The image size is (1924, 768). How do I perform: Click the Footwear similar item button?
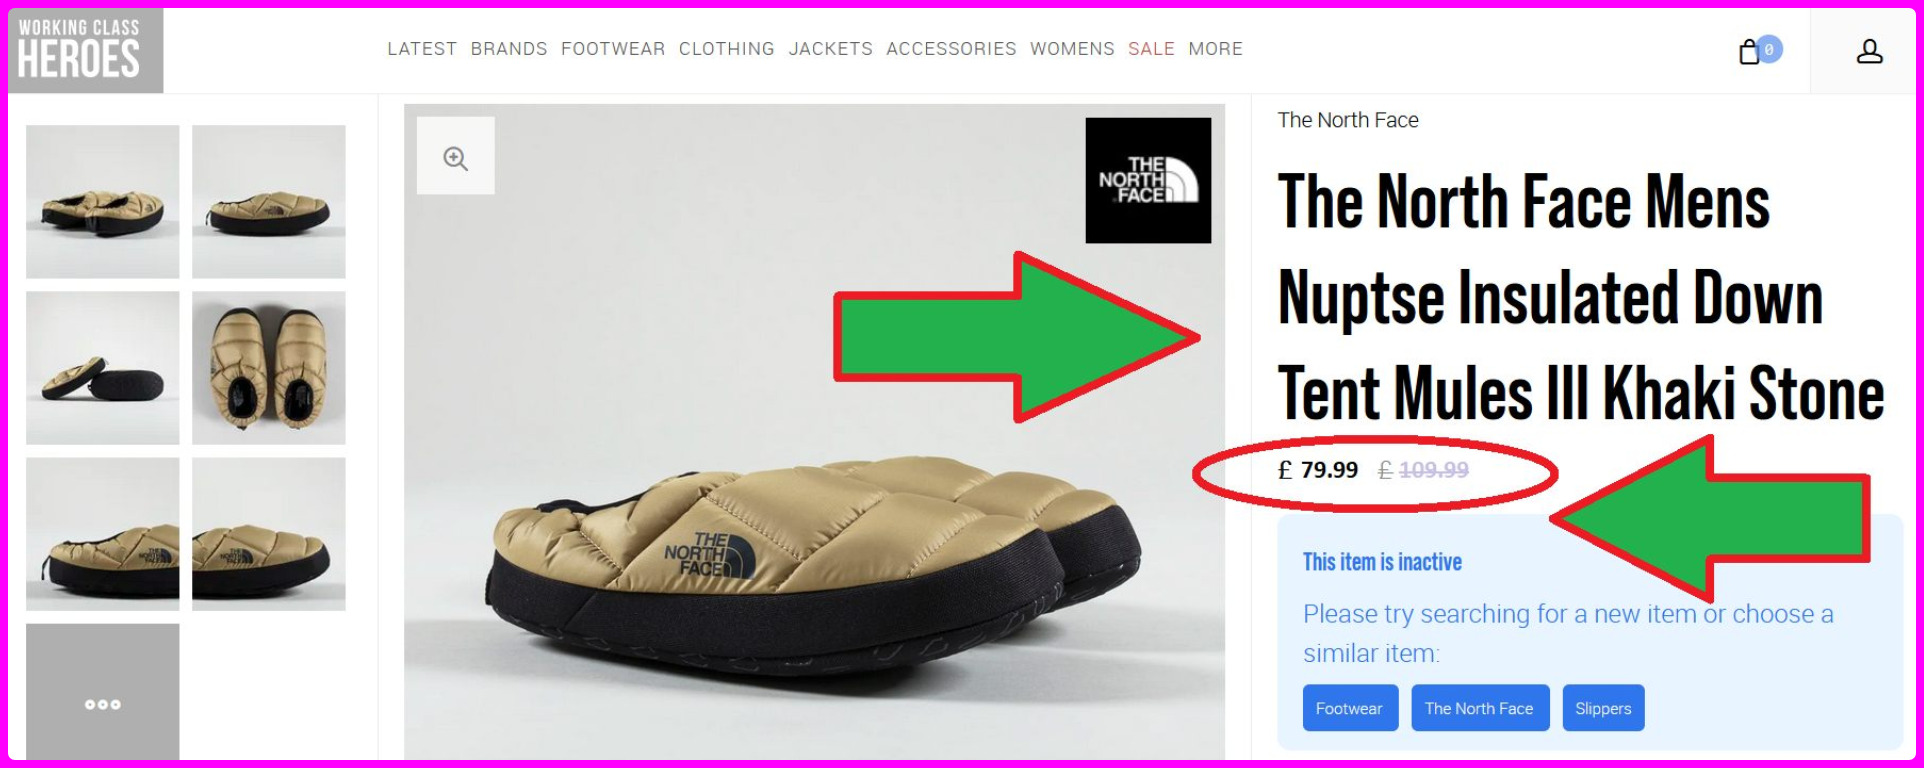pos(1350,708)
